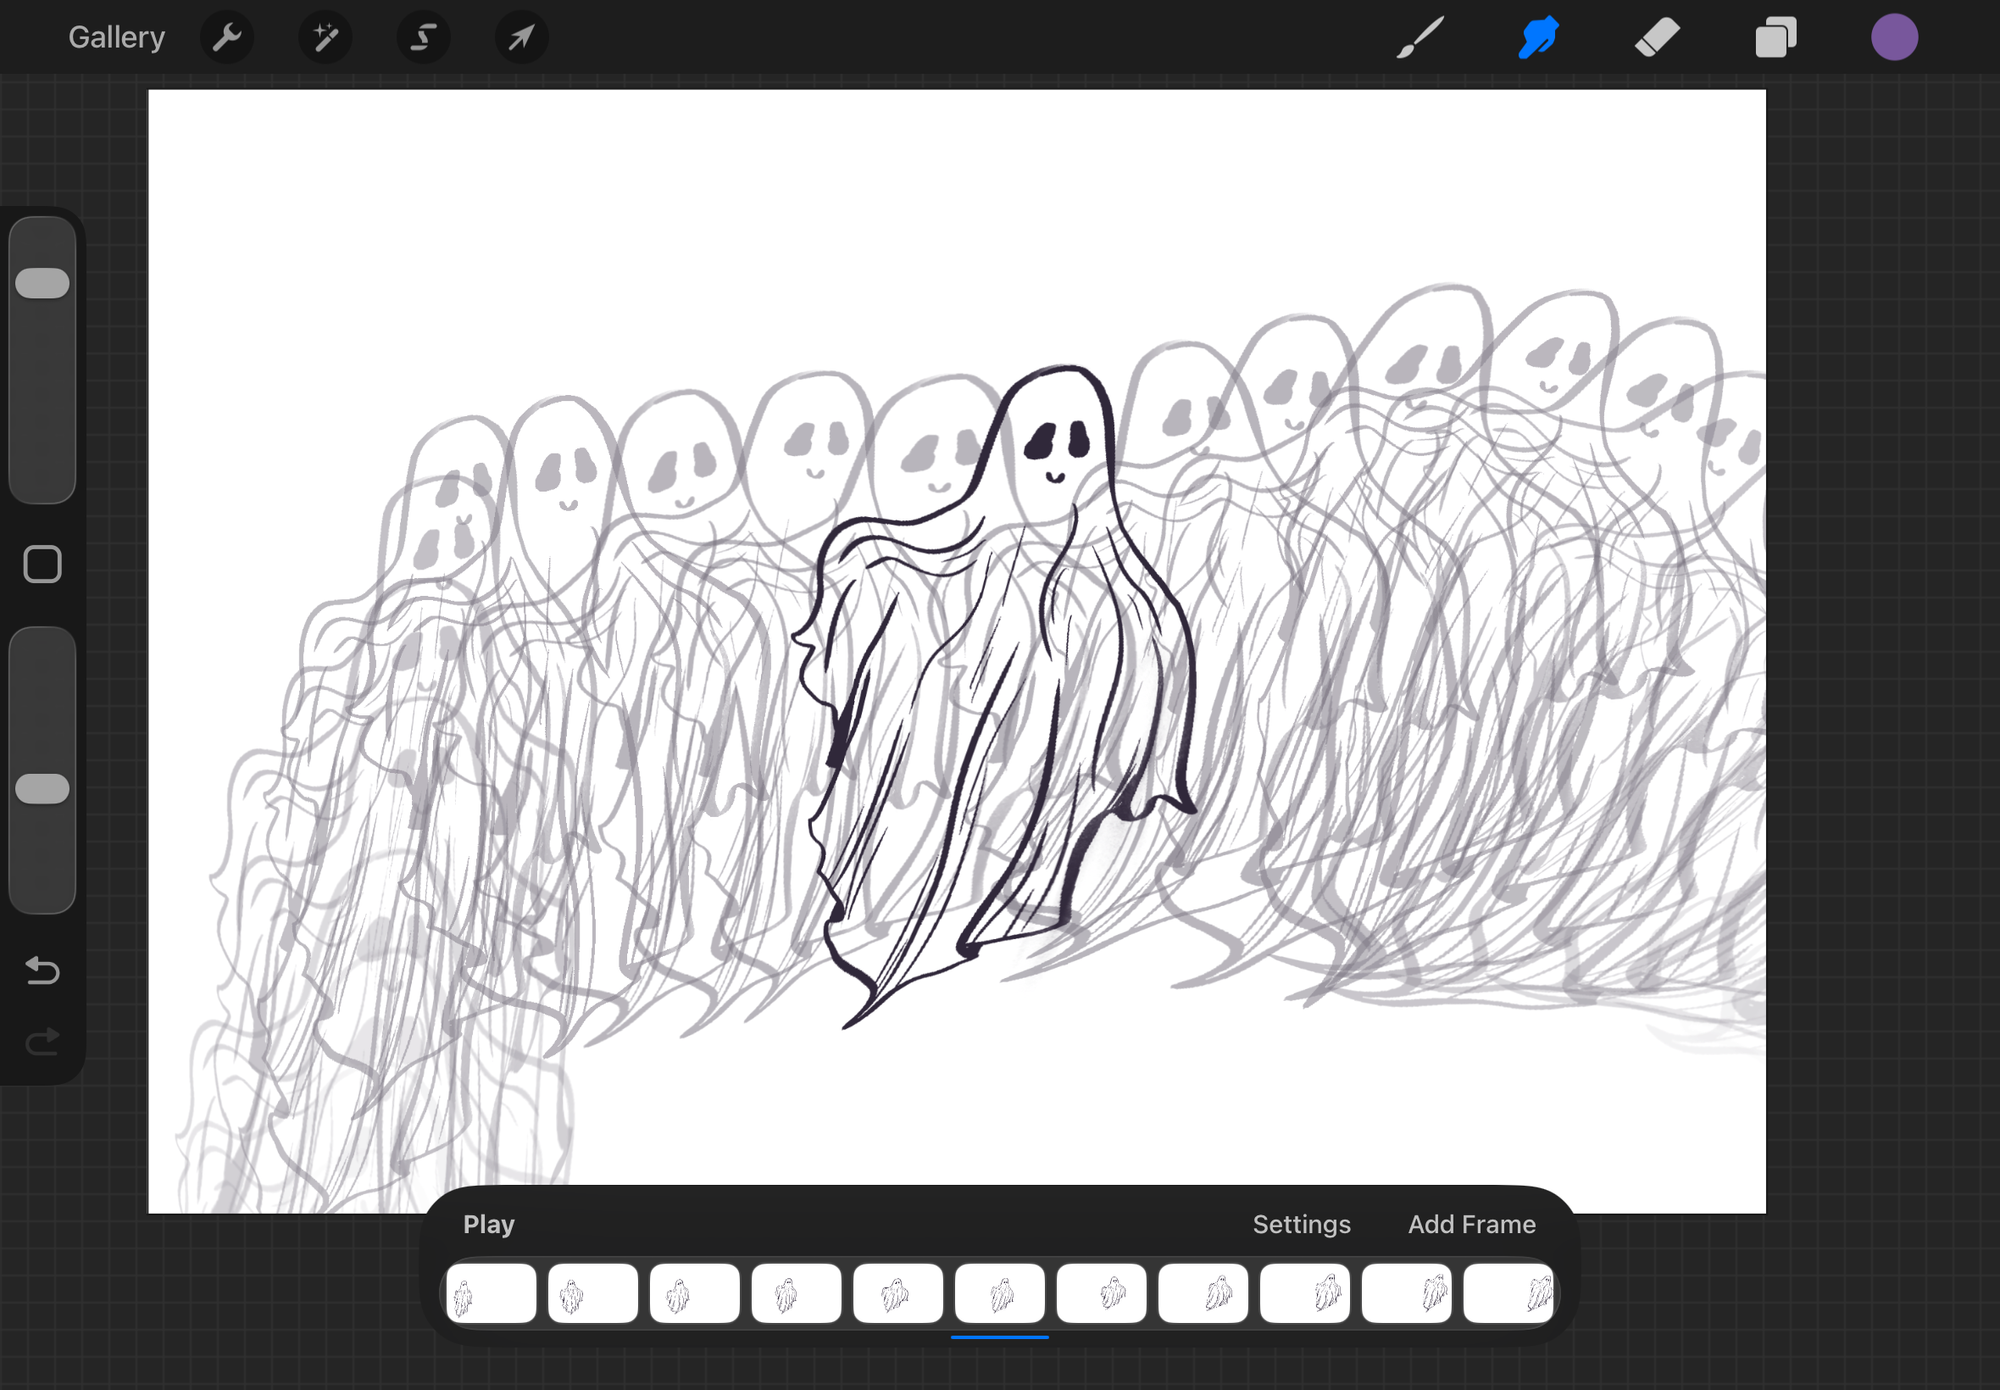Screen dimensions: 2000x1390
Task: Click the Undo arrow
Action: (42, 970)
